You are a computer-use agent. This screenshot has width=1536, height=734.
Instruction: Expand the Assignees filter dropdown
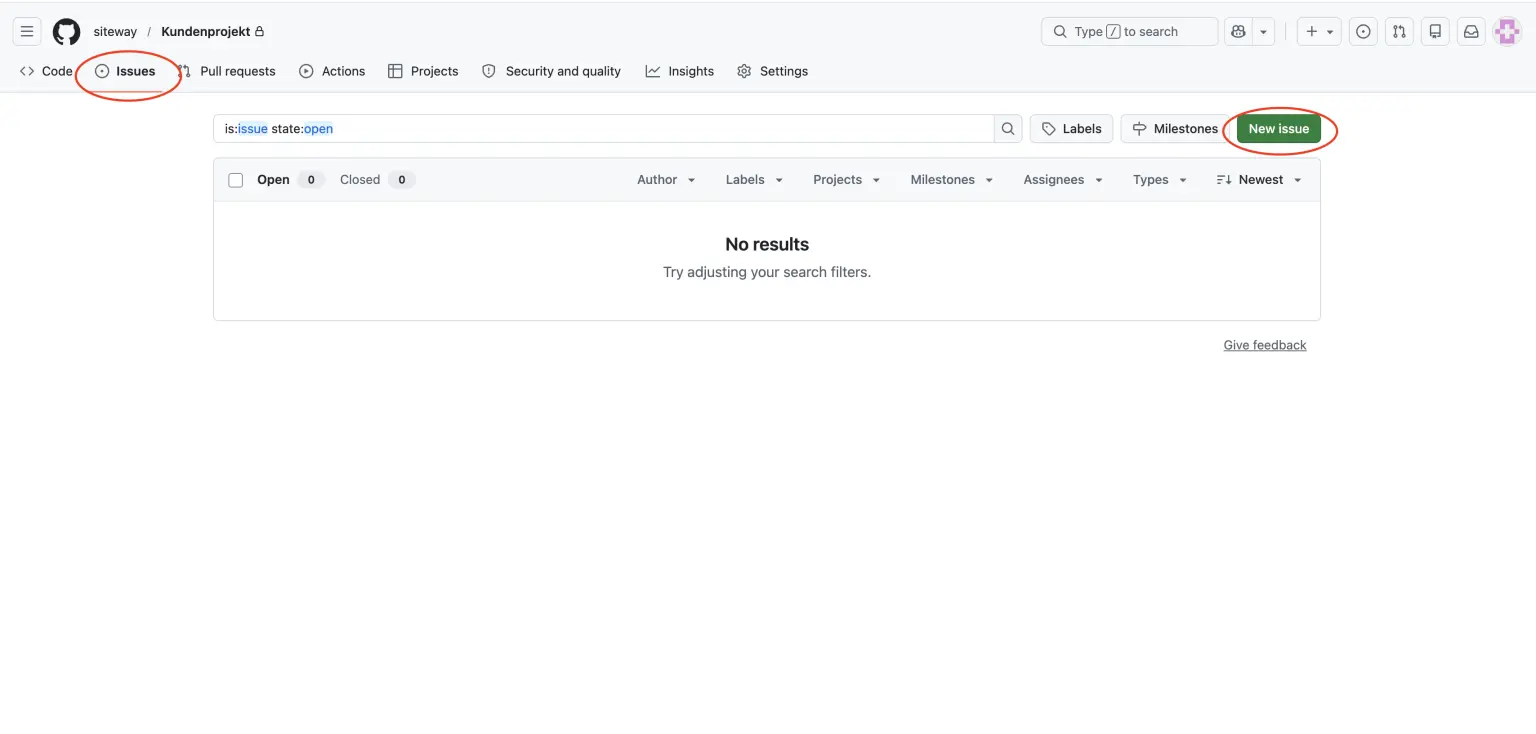click(x=1063, y=180)
